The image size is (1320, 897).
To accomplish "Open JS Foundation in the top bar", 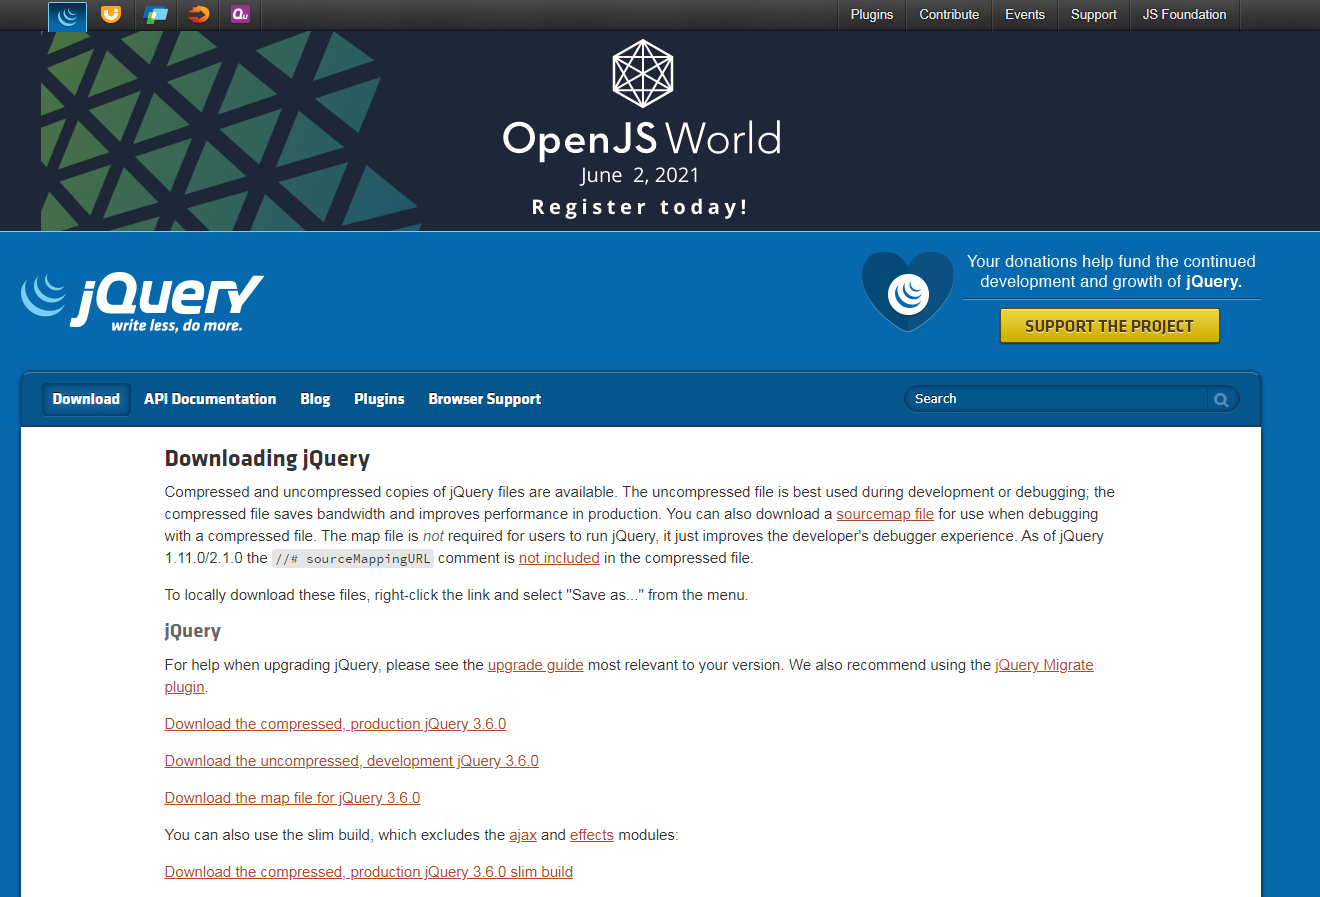I will click(x=1185, y=15).
